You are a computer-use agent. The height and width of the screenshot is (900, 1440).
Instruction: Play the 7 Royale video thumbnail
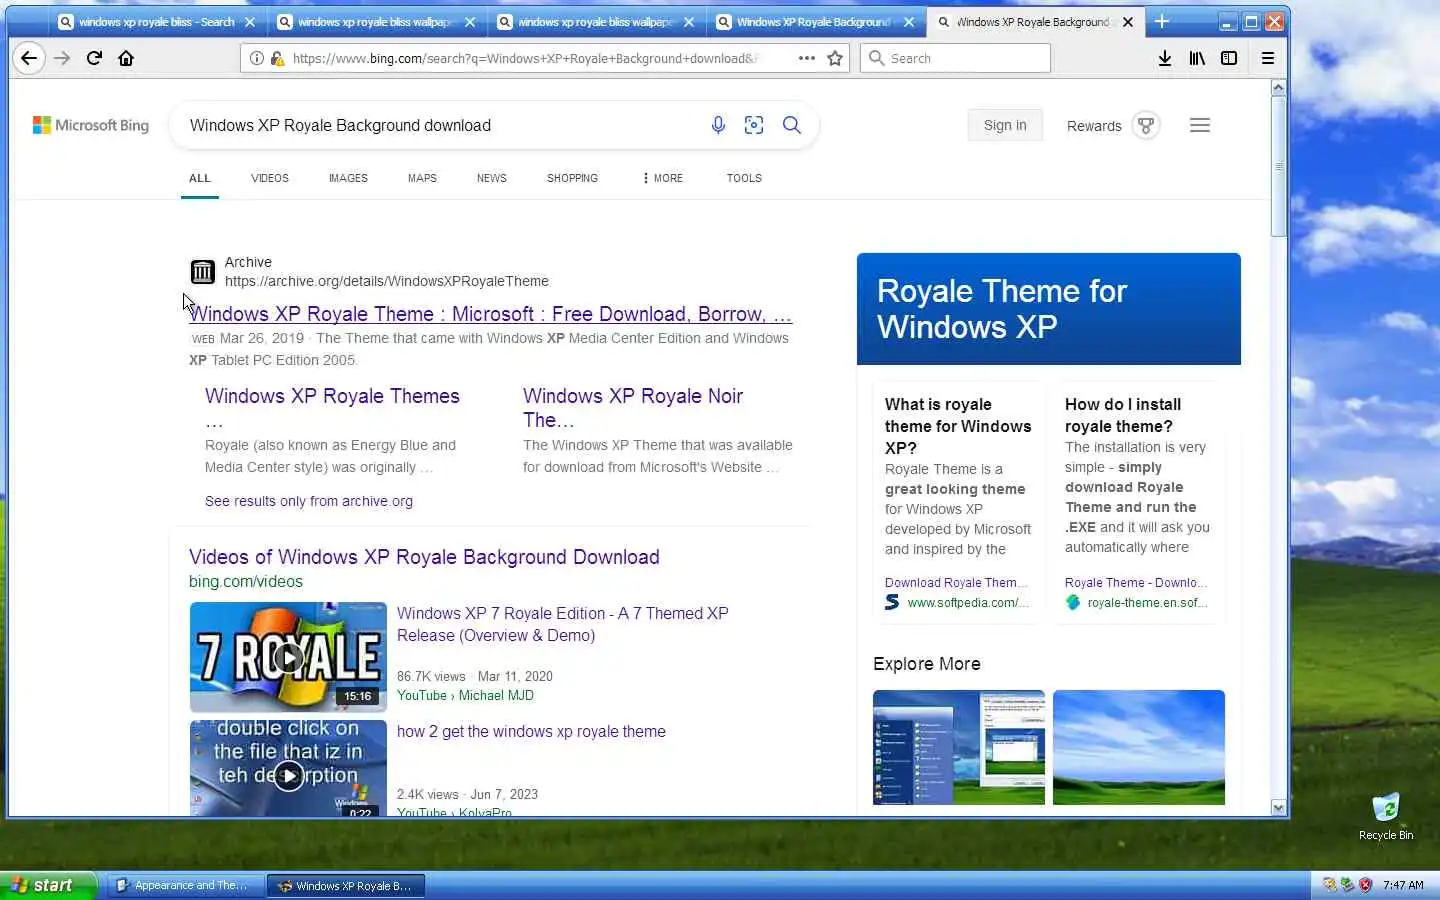tap(288, 656)
